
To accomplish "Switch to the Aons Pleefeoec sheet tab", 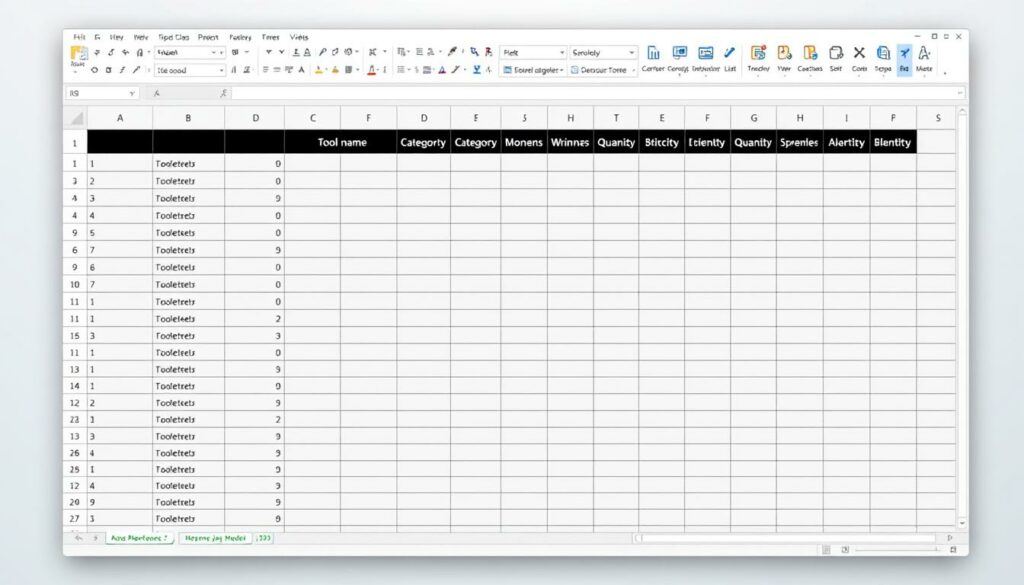I will tap(139, 538).
